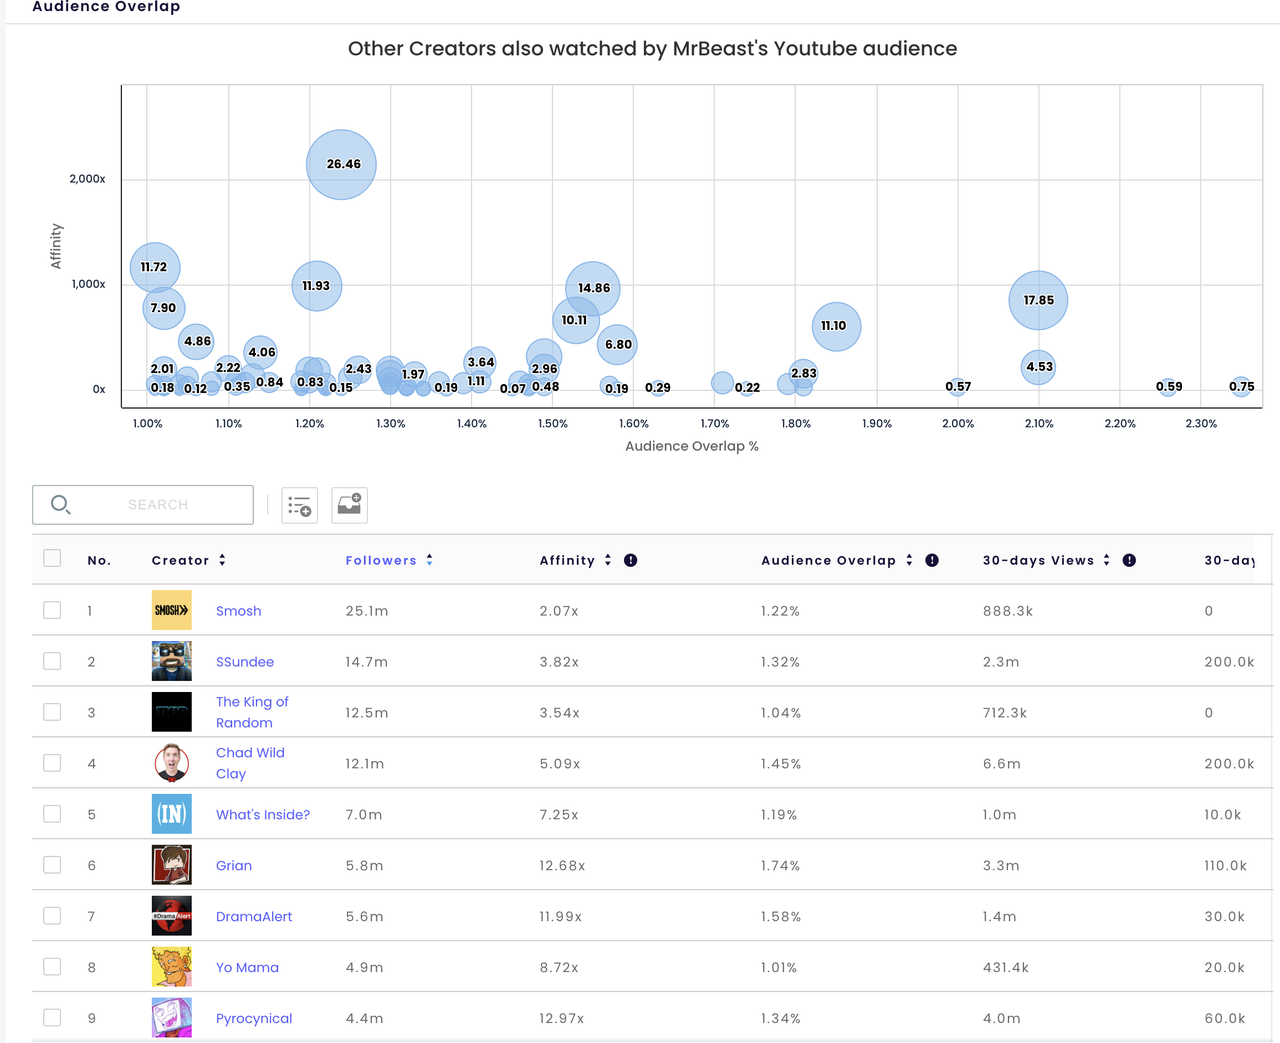Click Pyrocynical's 12.97x affinity value
The width and height of the screenshot is (1280, 1043).
[x=562, y=1019]
